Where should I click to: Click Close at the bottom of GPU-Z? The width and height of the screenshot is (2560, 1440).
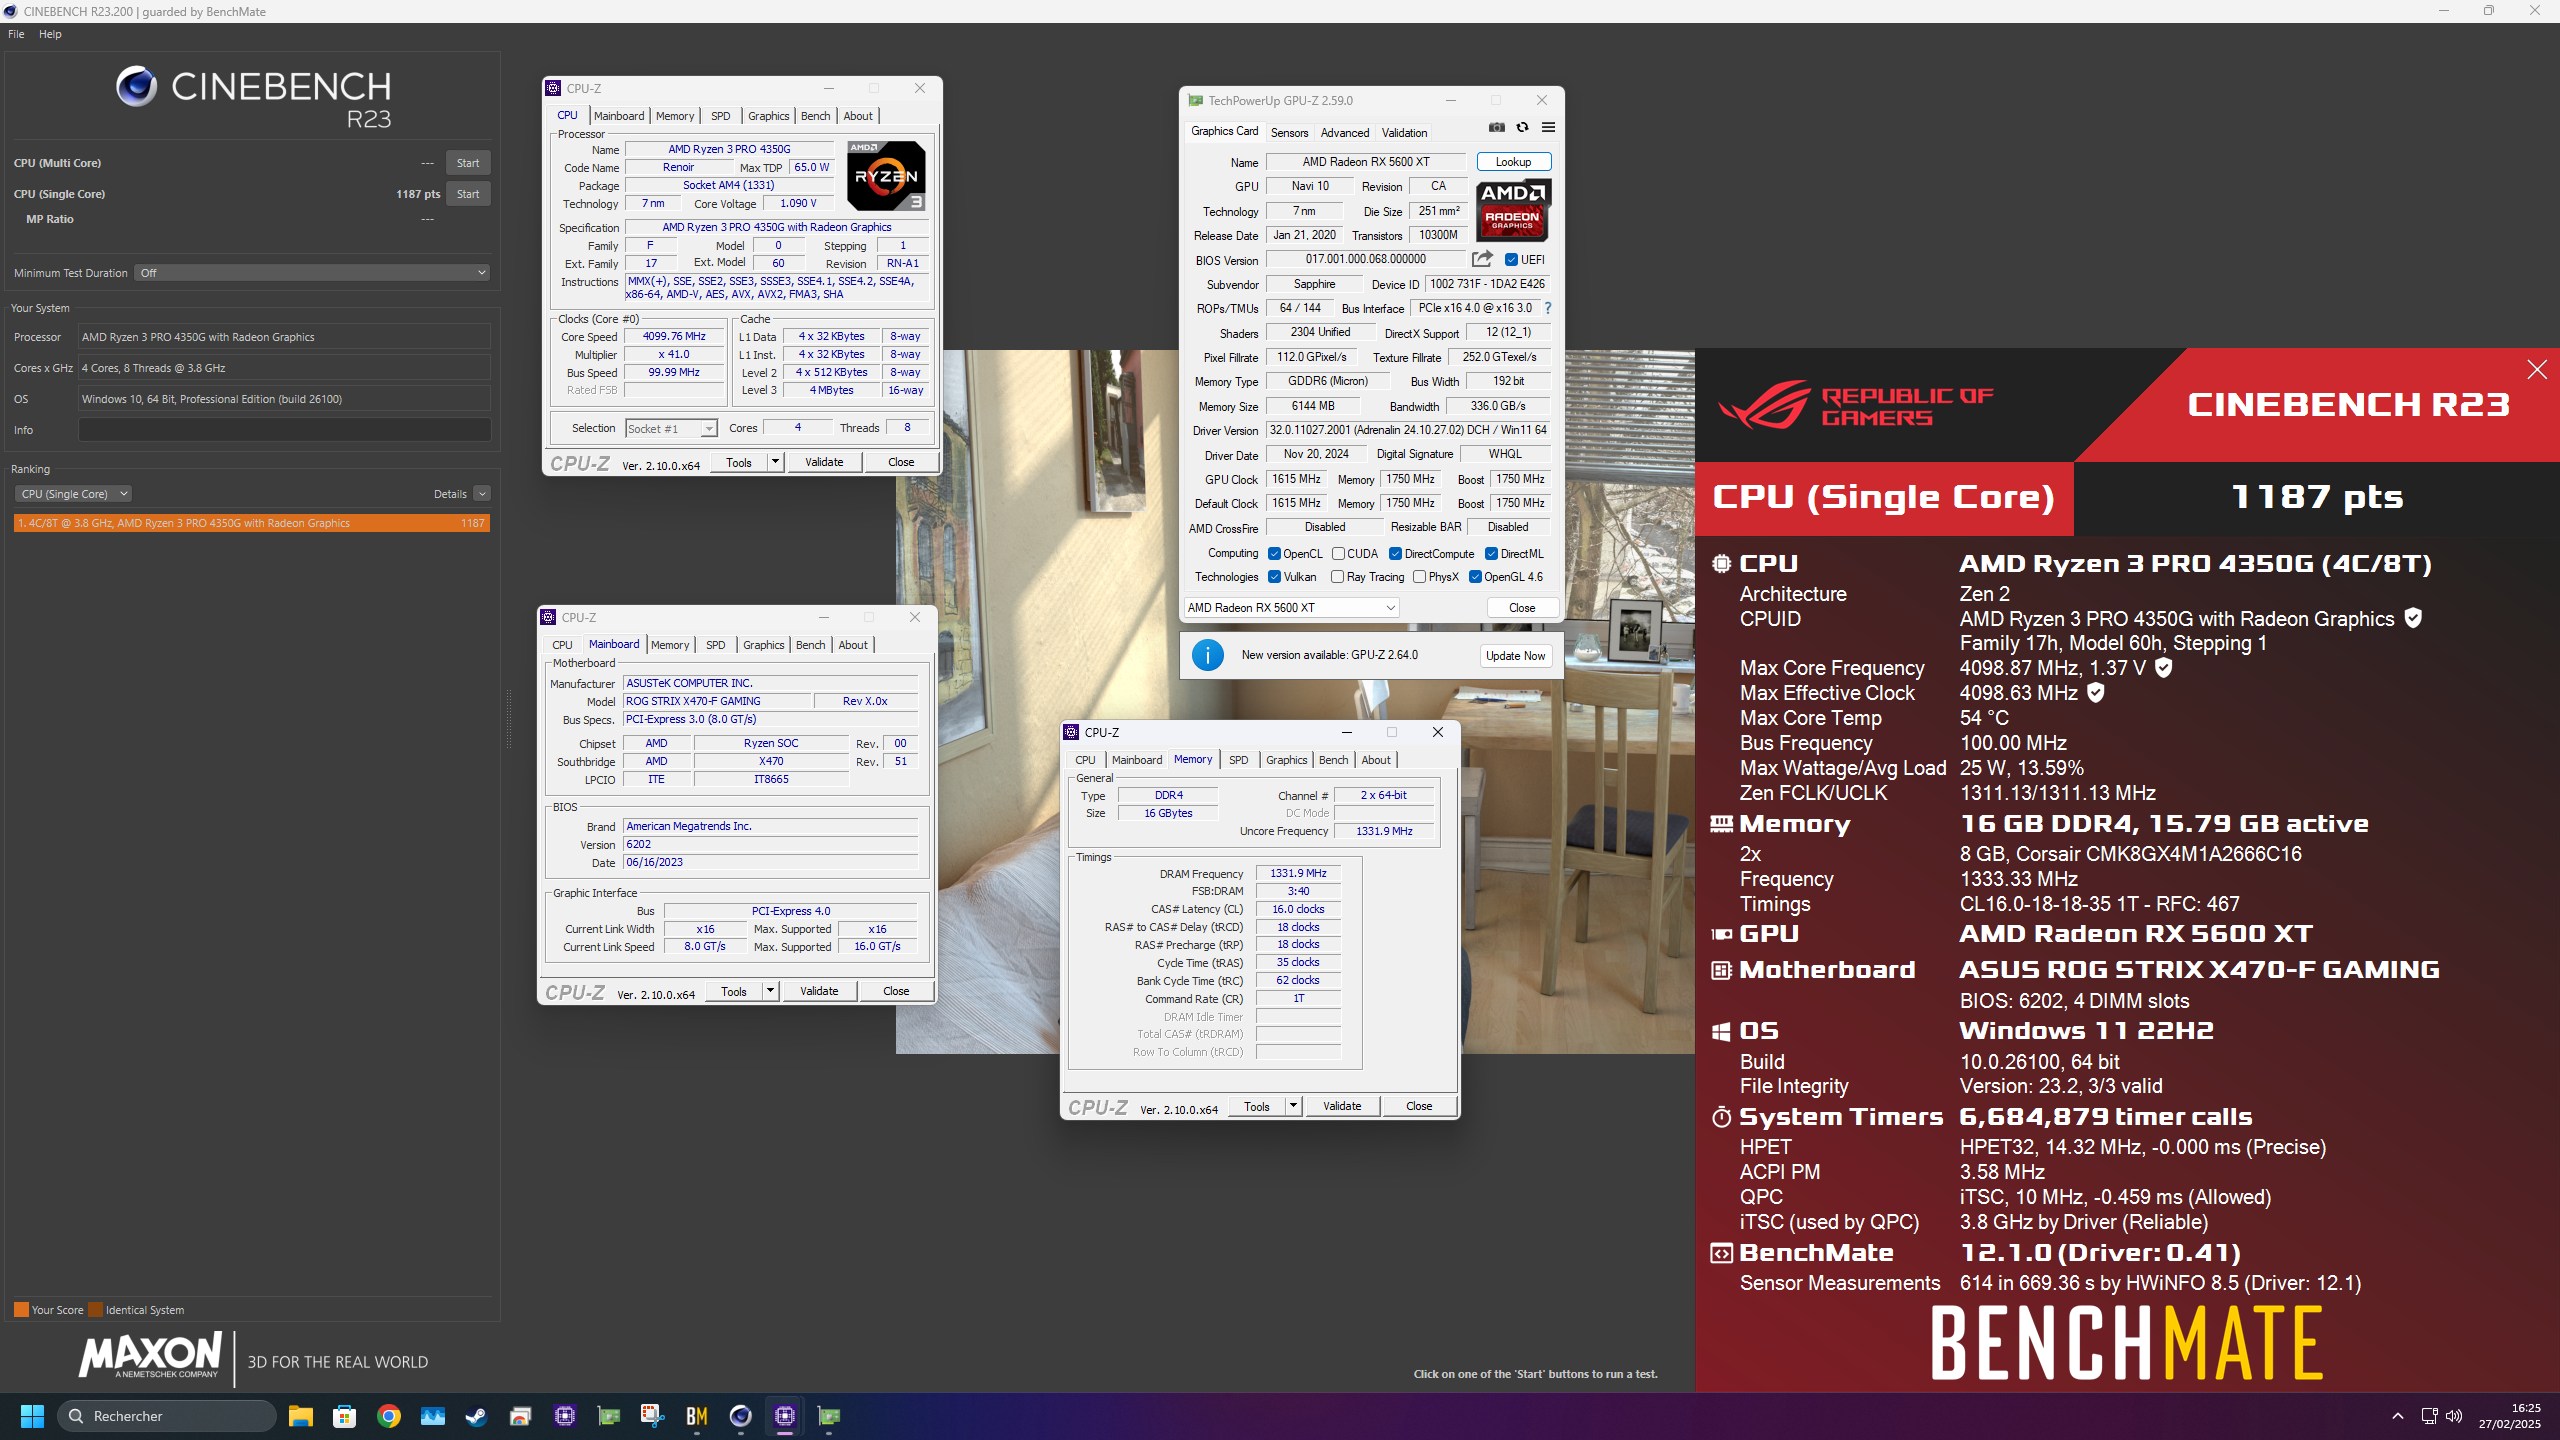point(1522,608)
